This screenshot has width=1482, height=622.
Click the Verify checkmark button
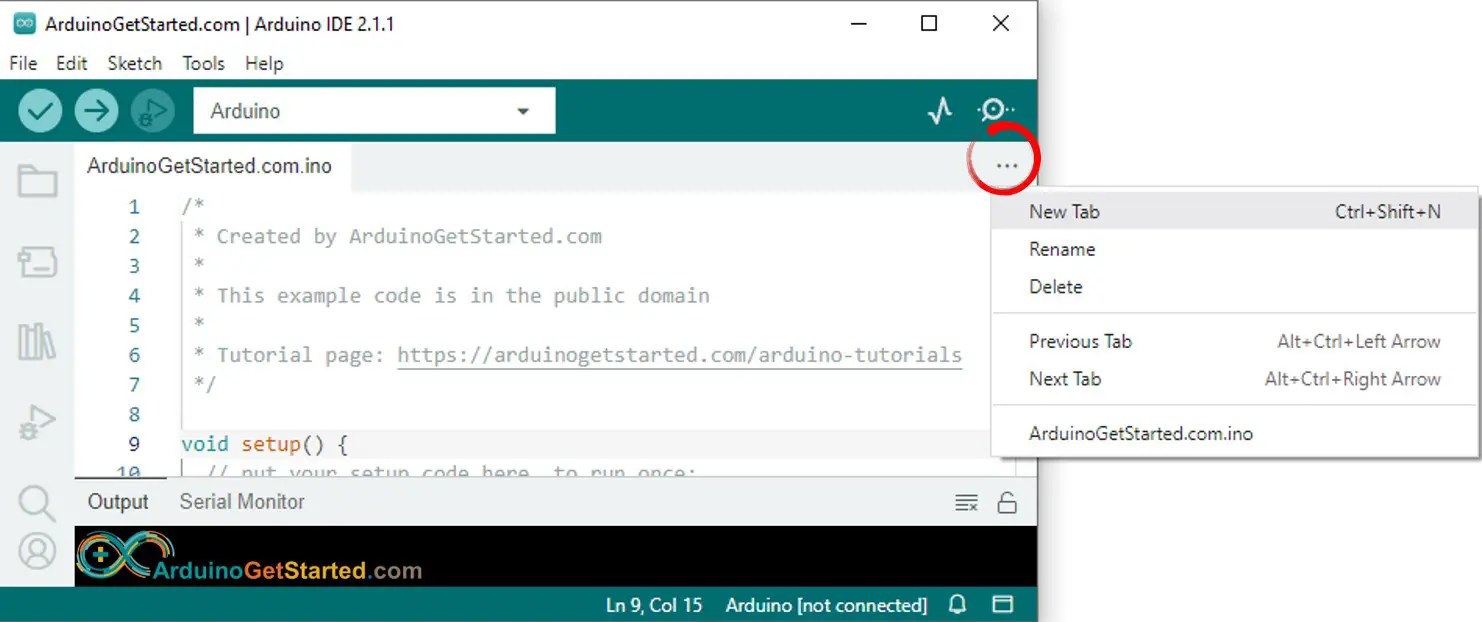40,111
